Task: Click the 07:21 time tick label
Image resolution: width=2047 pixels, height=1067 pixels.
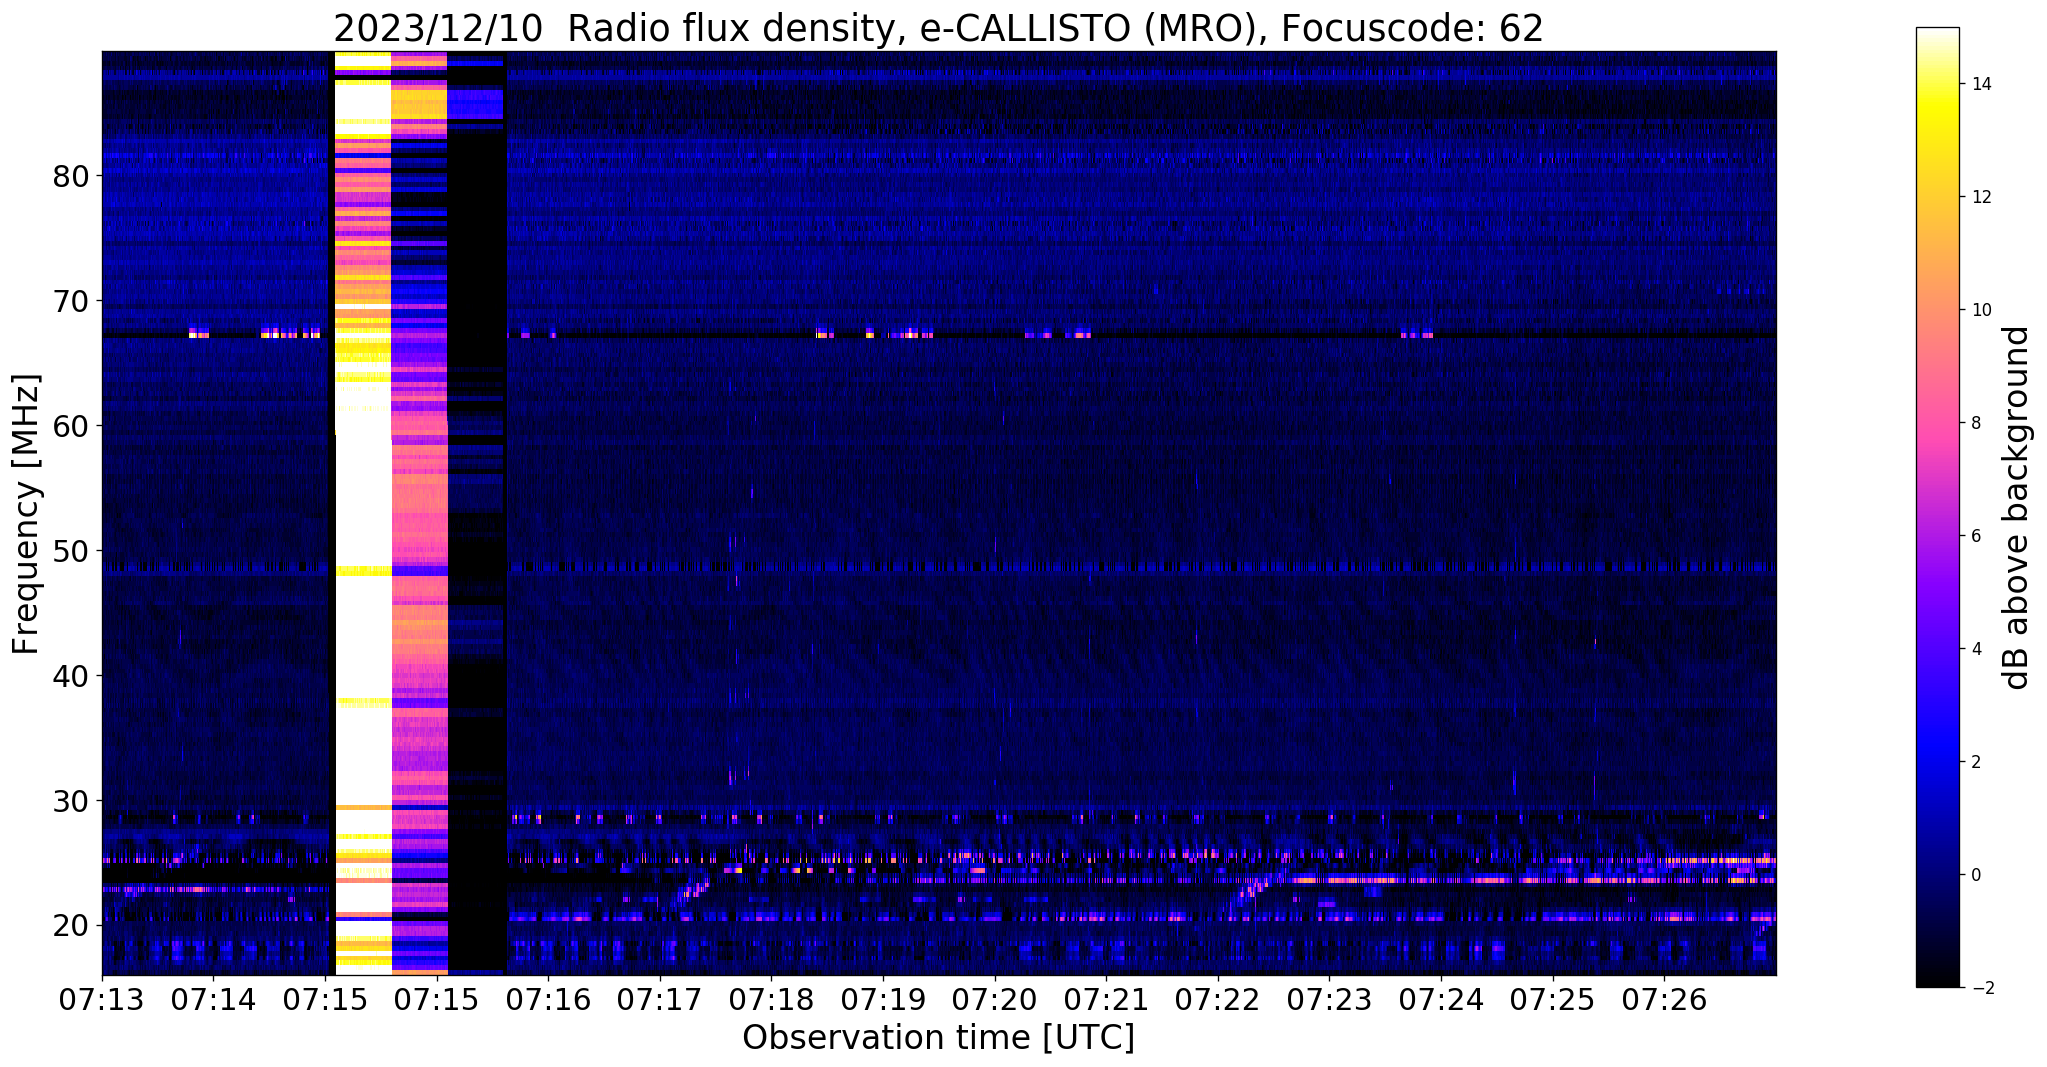Action: 1106,1000
